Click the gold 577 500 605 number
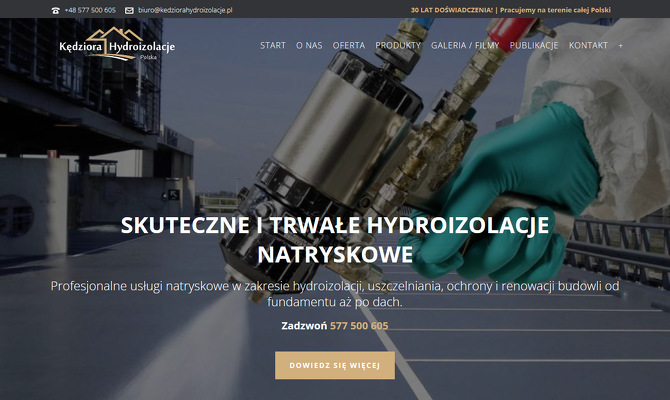670x400 pixels. [359, 326]
